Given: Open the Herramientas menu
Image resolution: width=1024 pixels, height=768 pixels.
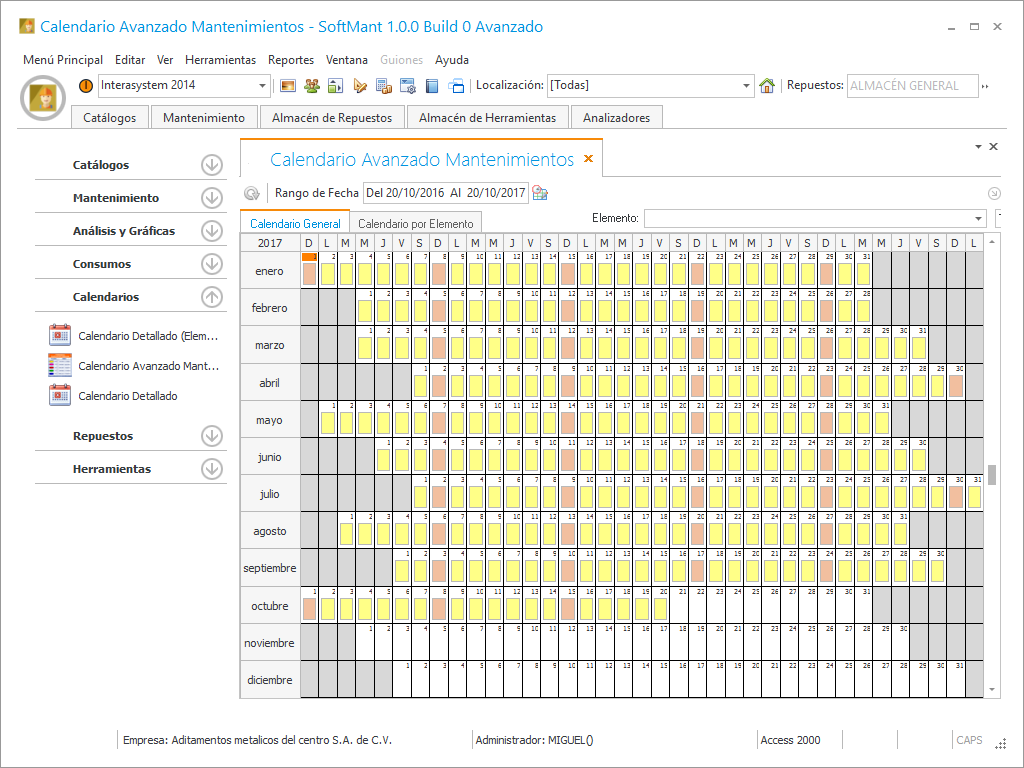Looking at the screenshot, I should [x=220, y=60].
